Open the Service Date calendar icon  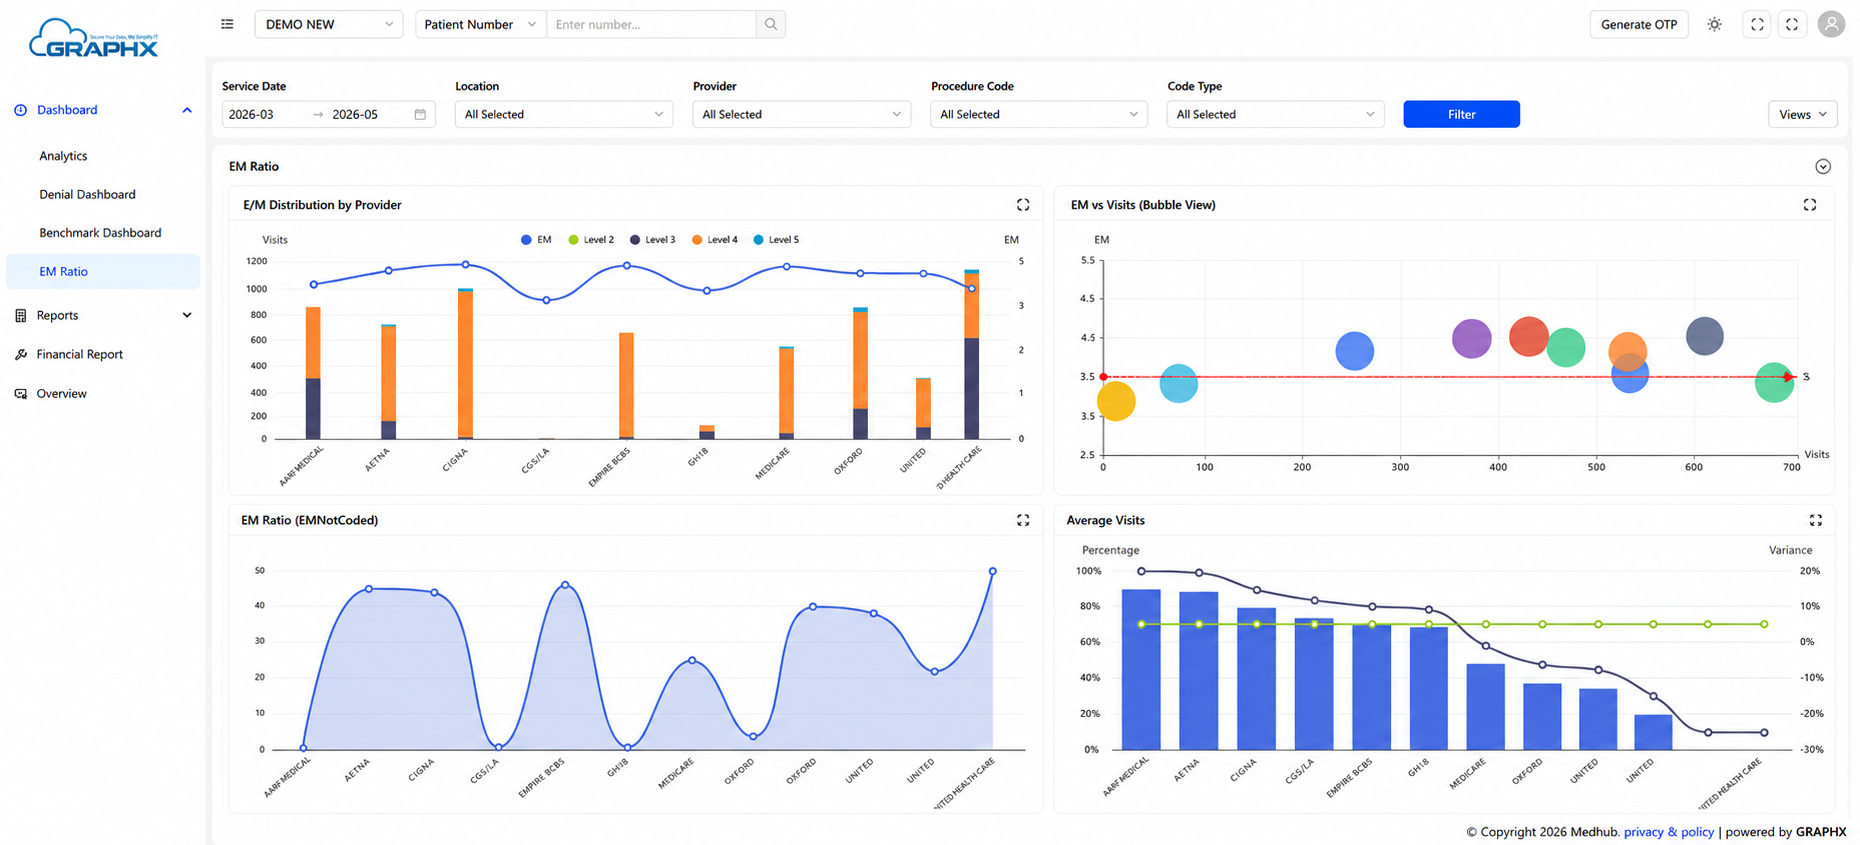(420, 114)
